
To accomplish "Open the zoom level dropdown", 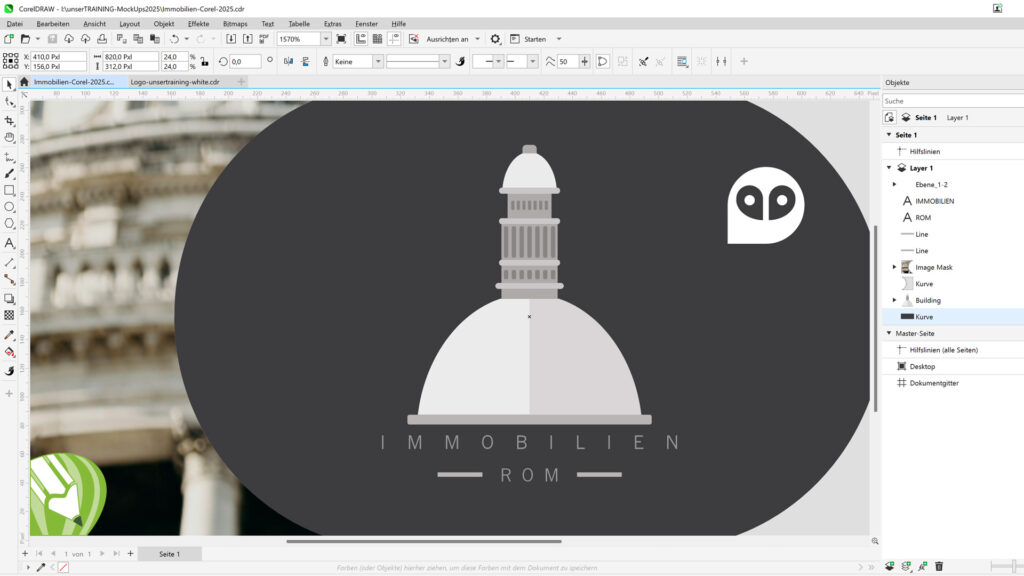I will (325, 39).
